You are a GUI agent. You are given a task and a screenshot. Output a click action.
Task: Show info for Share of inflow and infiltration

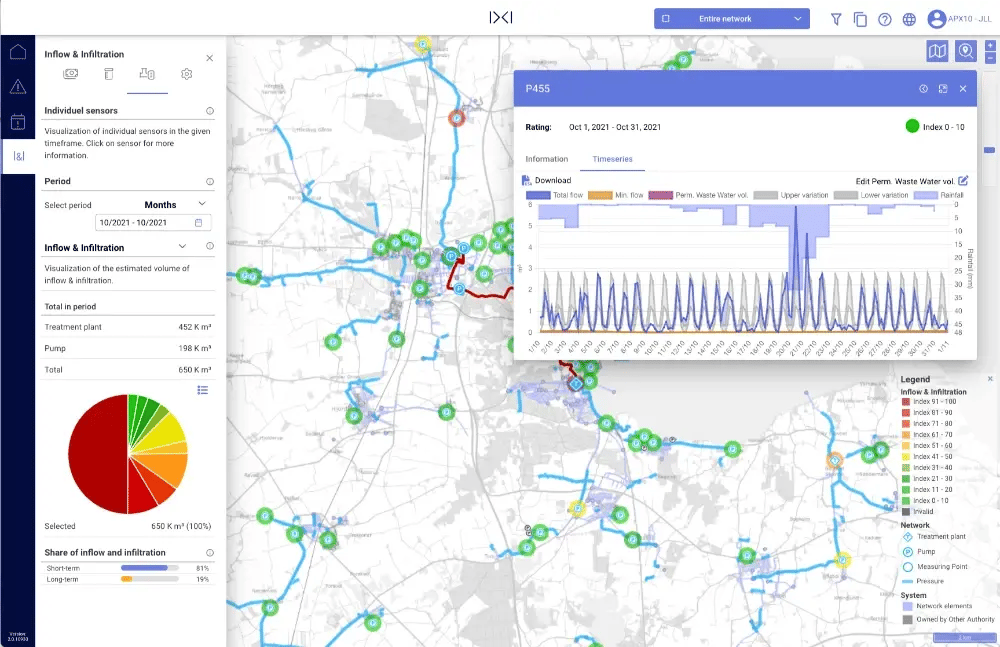pyautogui.click(x=210, y=553)
